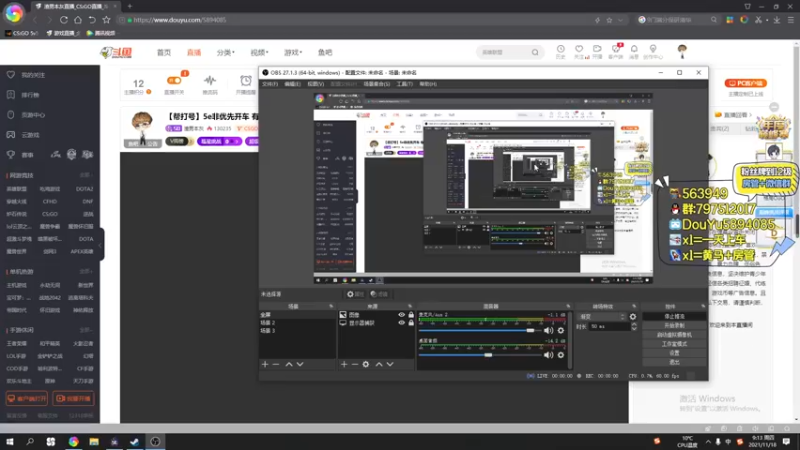
Task: Open the 场景集合(S) menu in OBS
Action: click(x=377, y=84)
